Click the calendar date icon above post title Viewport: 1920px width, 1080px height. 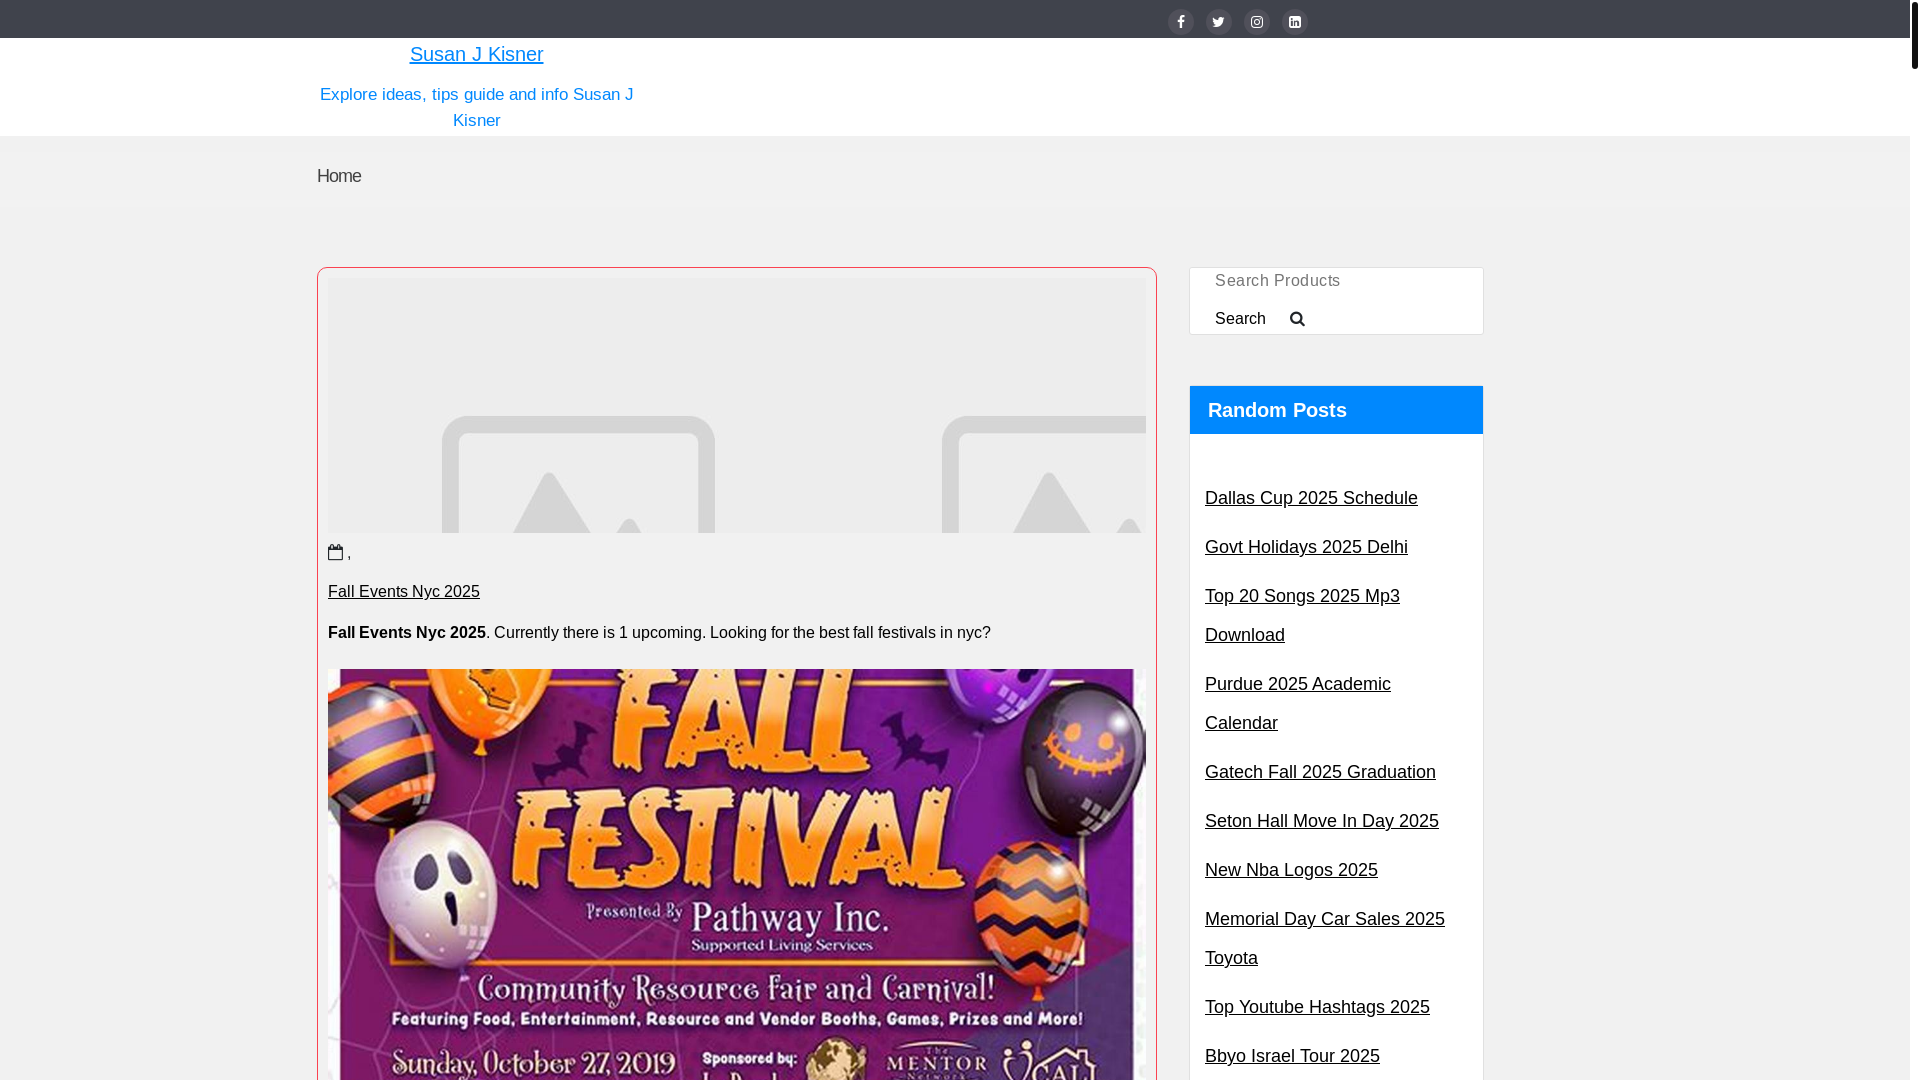(x=336, y=552)
